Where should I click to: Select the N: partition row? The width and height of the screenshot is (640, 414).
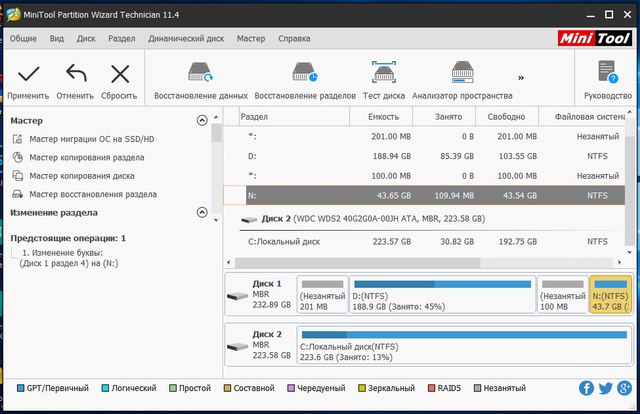pyautogui.click(x=424, y=196)
